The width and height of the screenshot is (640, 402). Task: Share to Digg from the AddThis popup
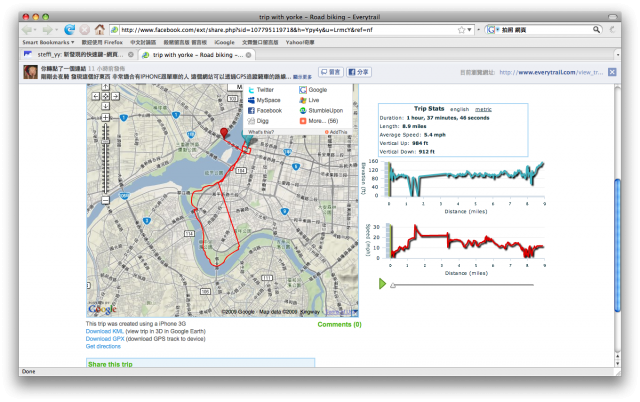pos(258,121)
